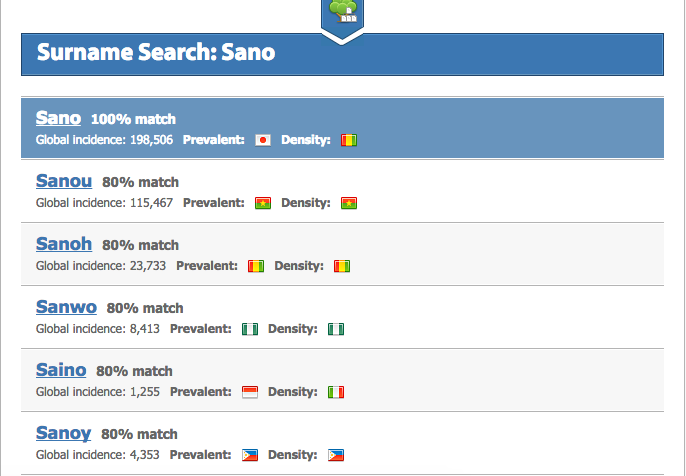Open the Saino surname link
This screenshot has width=686, height=476.
(61, 370)
